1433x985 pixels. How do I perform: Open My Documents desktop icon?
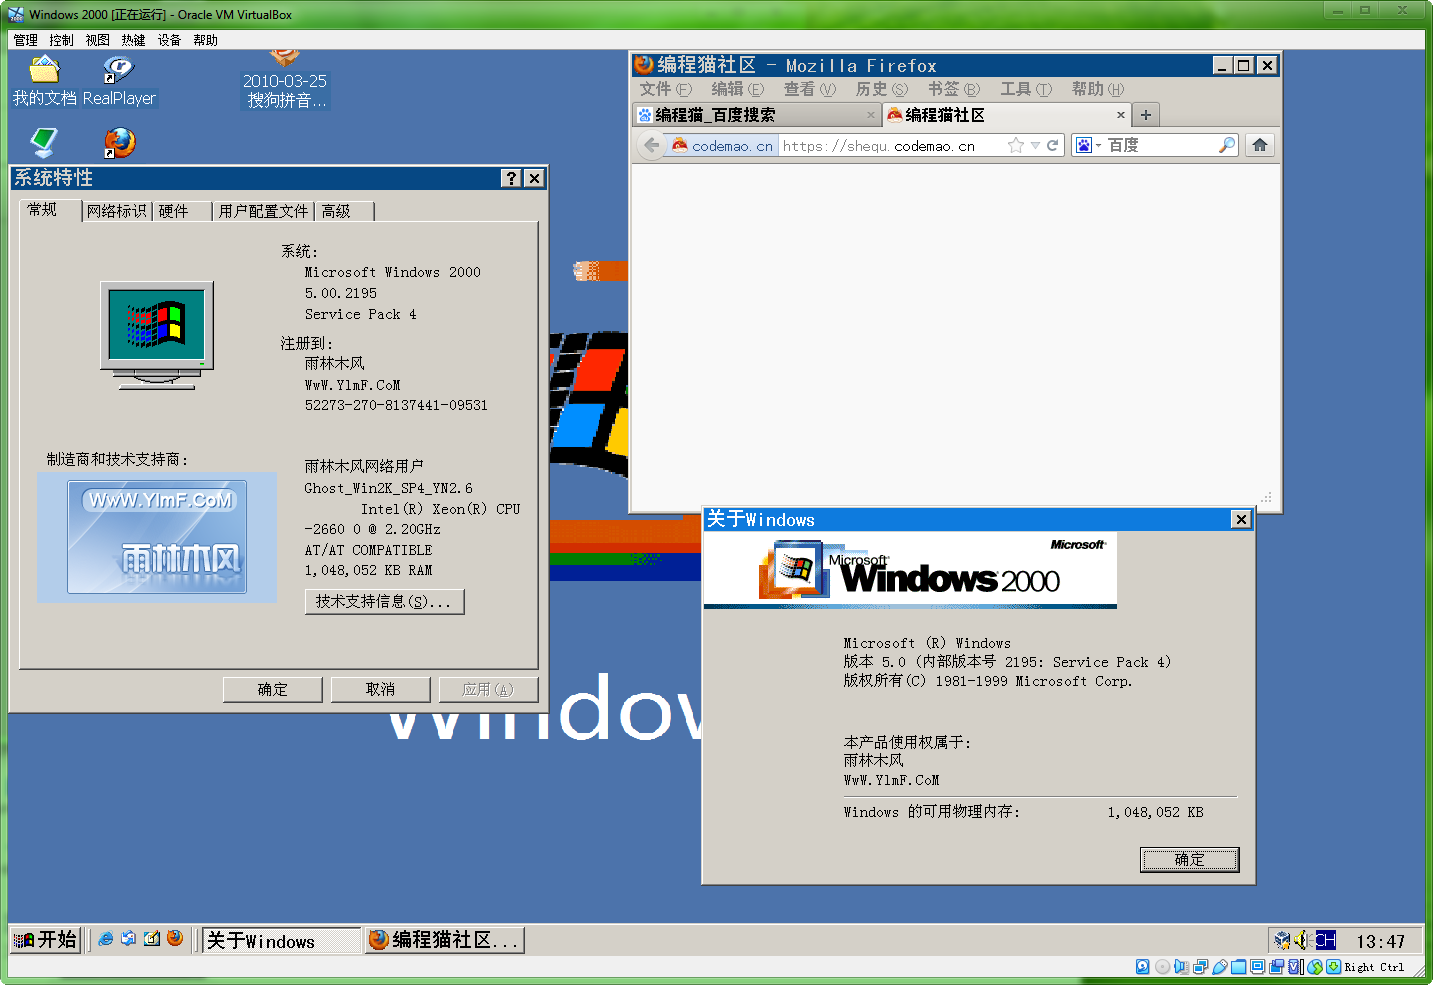pos(44,80)
